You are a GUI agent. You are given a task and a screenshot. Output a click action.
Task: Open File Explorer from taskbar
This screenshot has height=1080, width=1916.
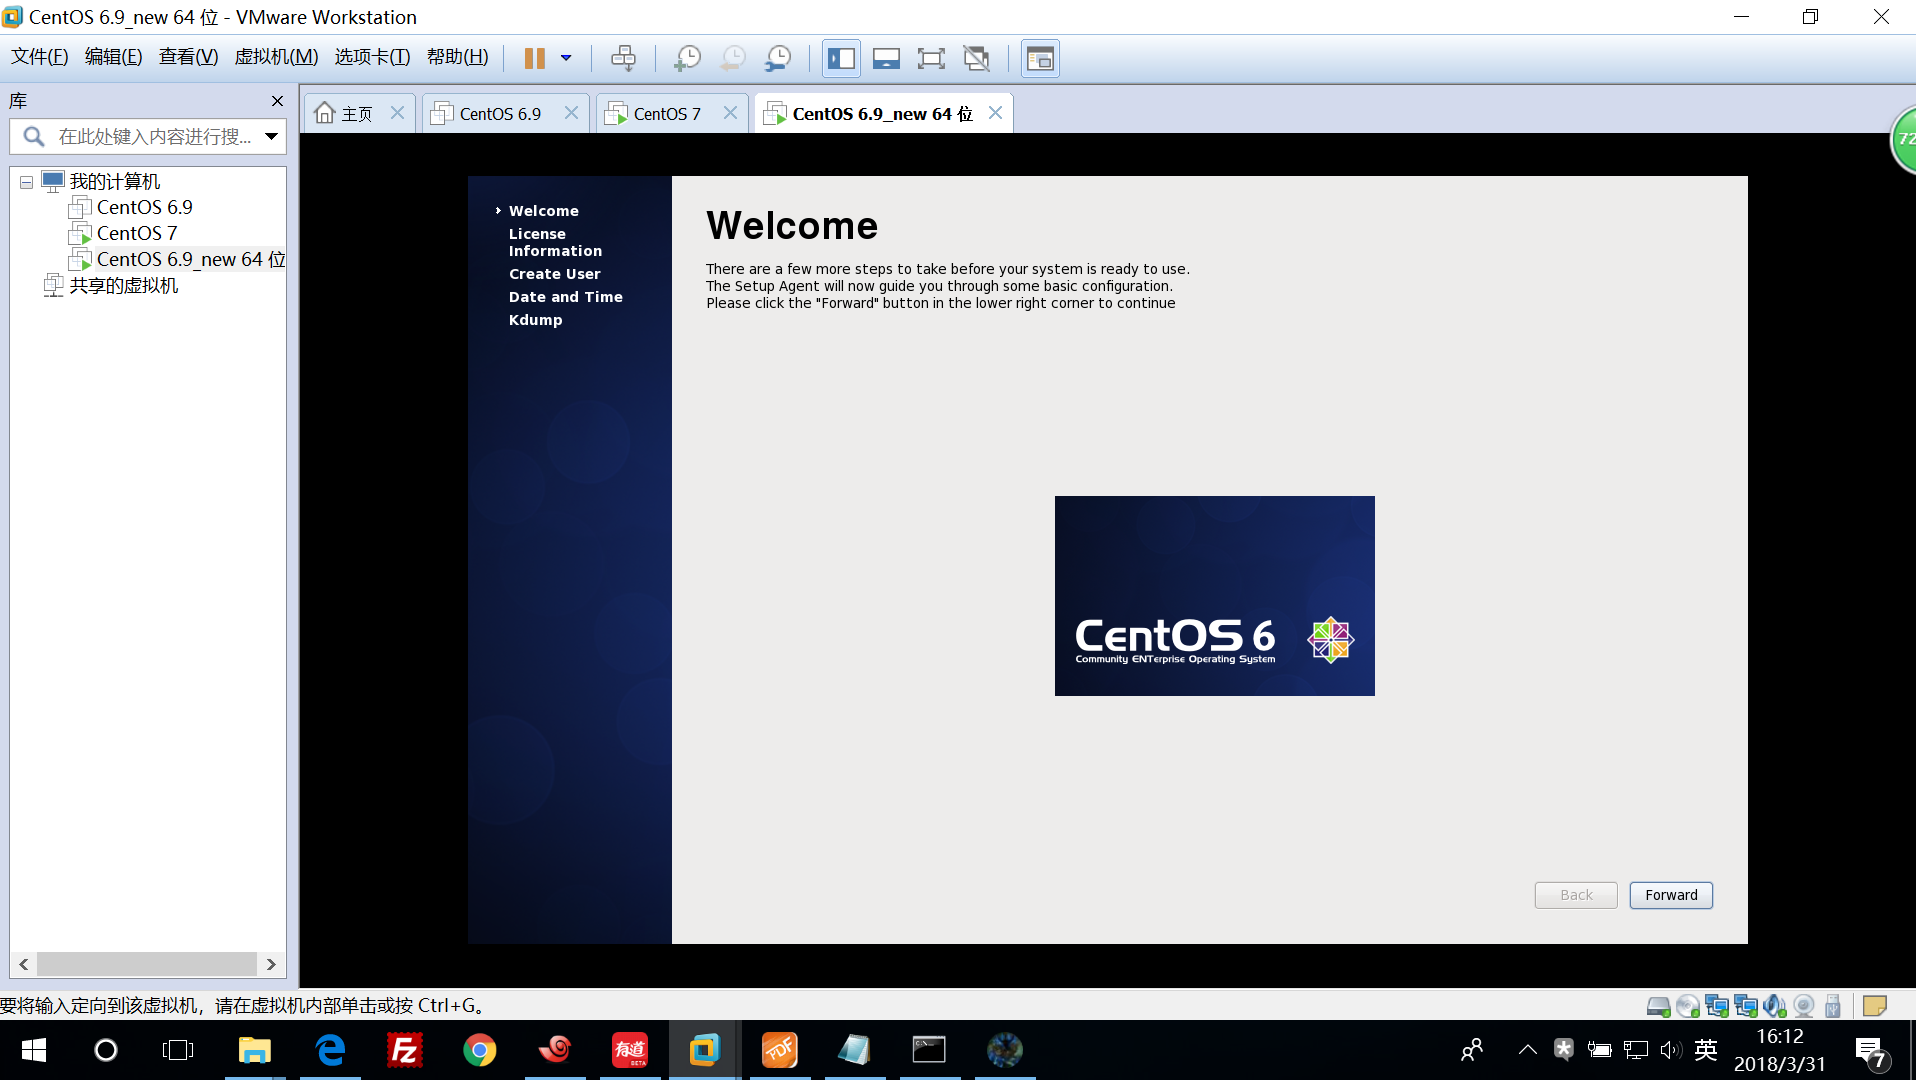point(255,1050)
